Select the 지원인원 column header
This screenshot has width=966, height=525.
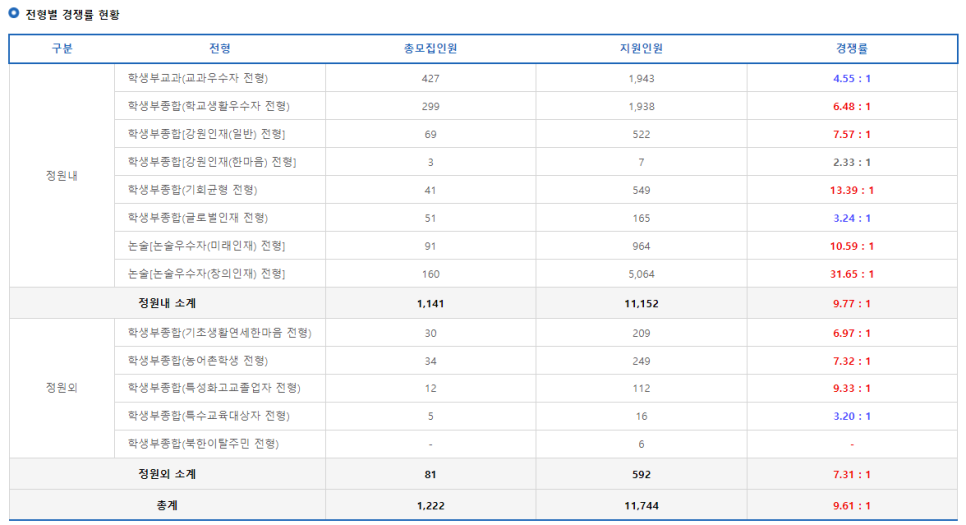[x=641, y=48]
